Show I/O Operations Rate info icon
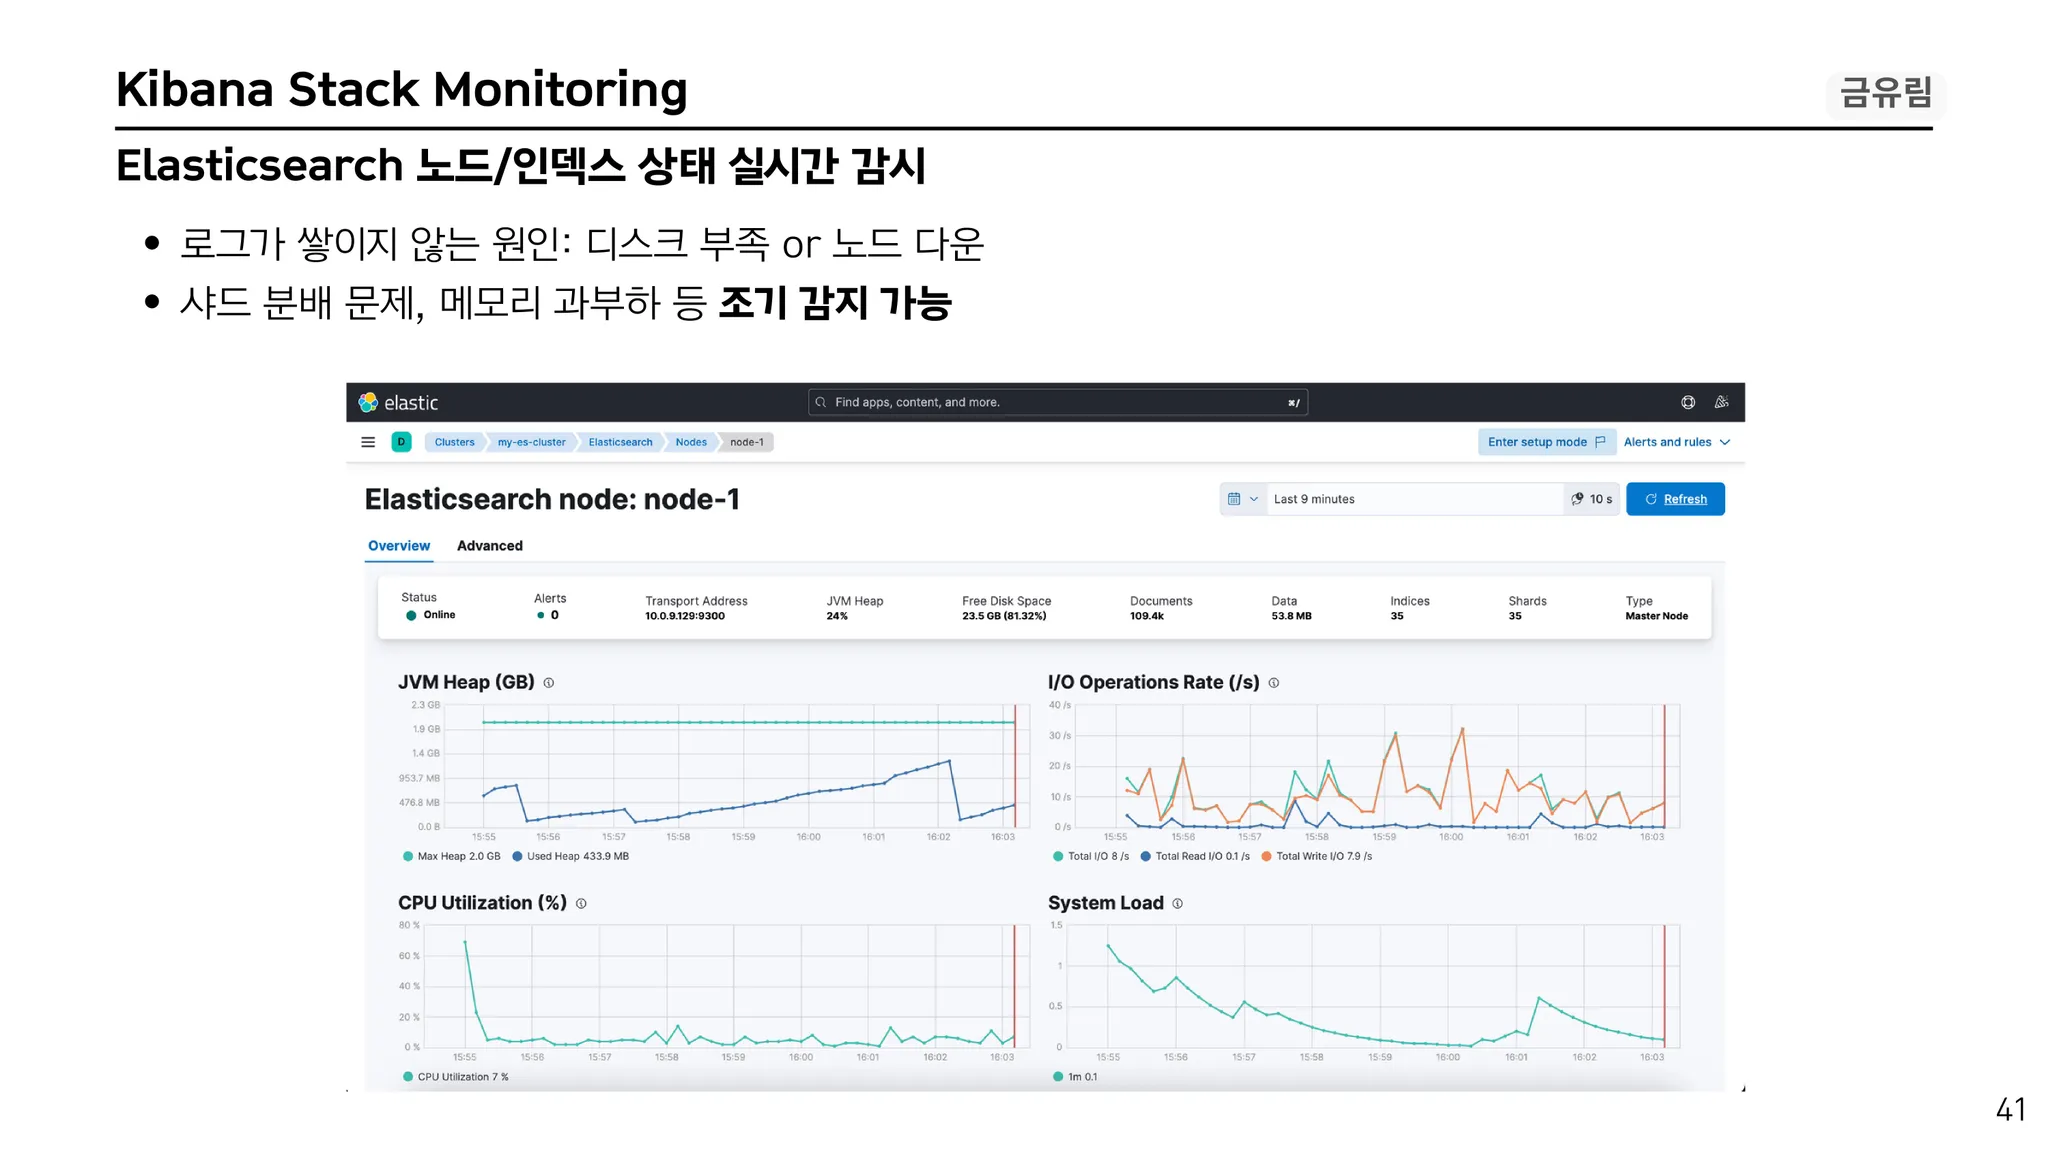The height and width of the screenshot is (1152, 2048). tap(1274, 683)
